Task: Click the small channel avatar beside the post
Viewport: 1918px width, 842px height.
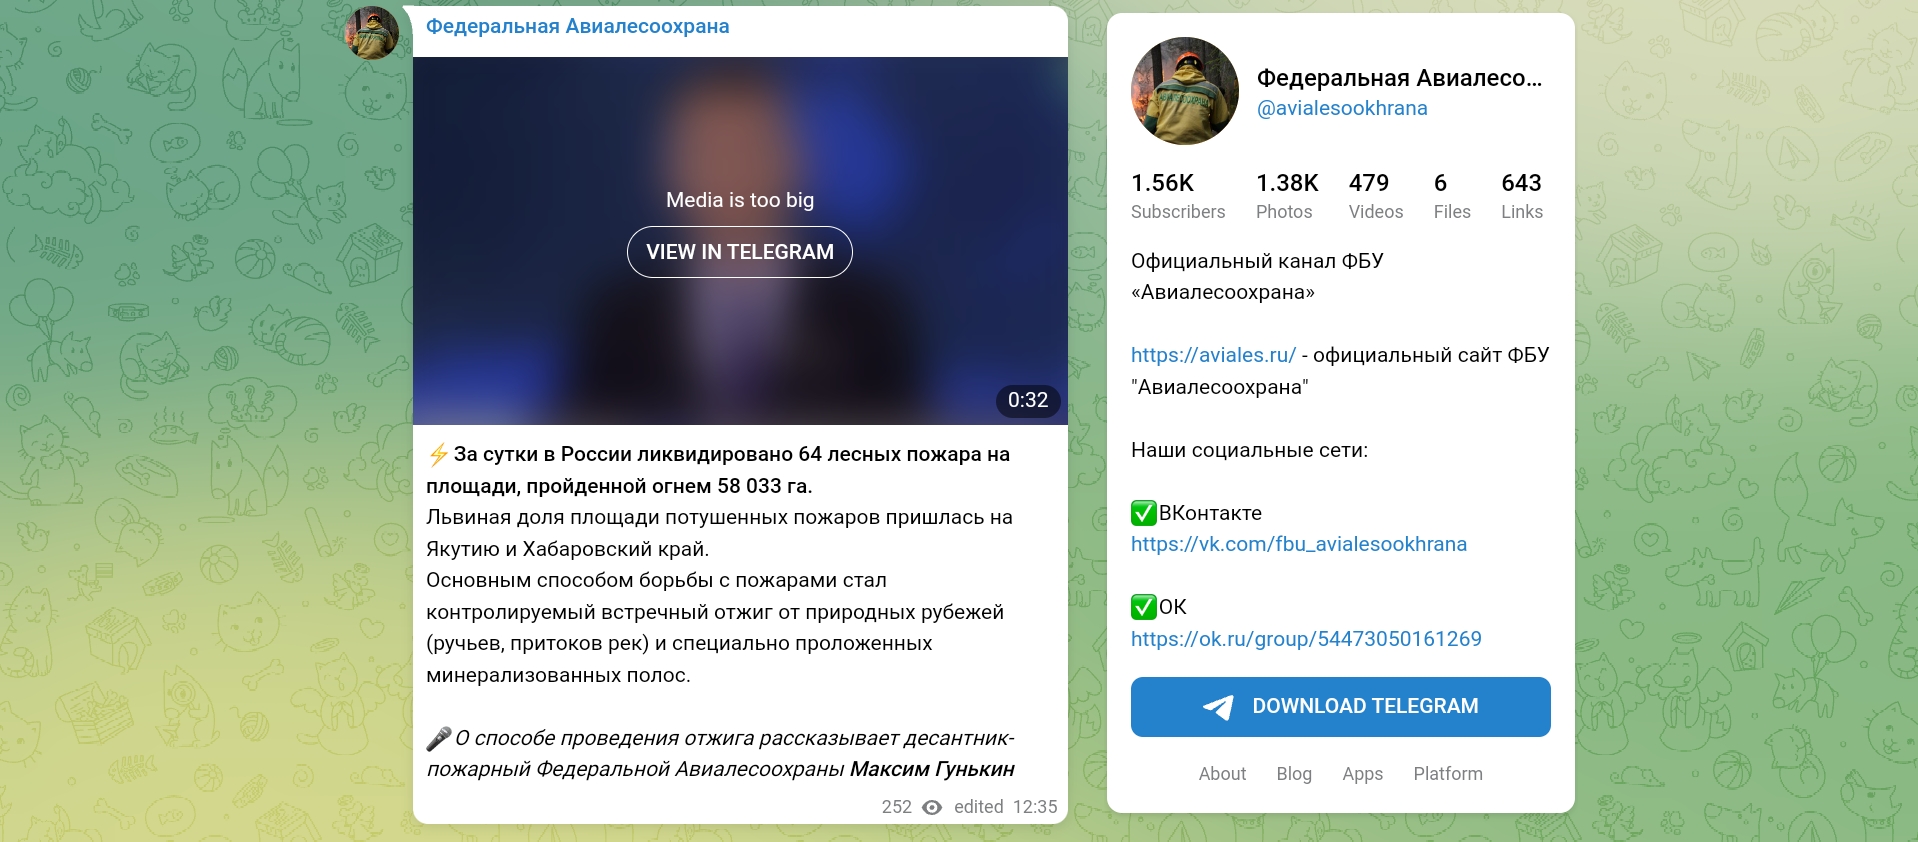Action: click(x=372, y=33)
